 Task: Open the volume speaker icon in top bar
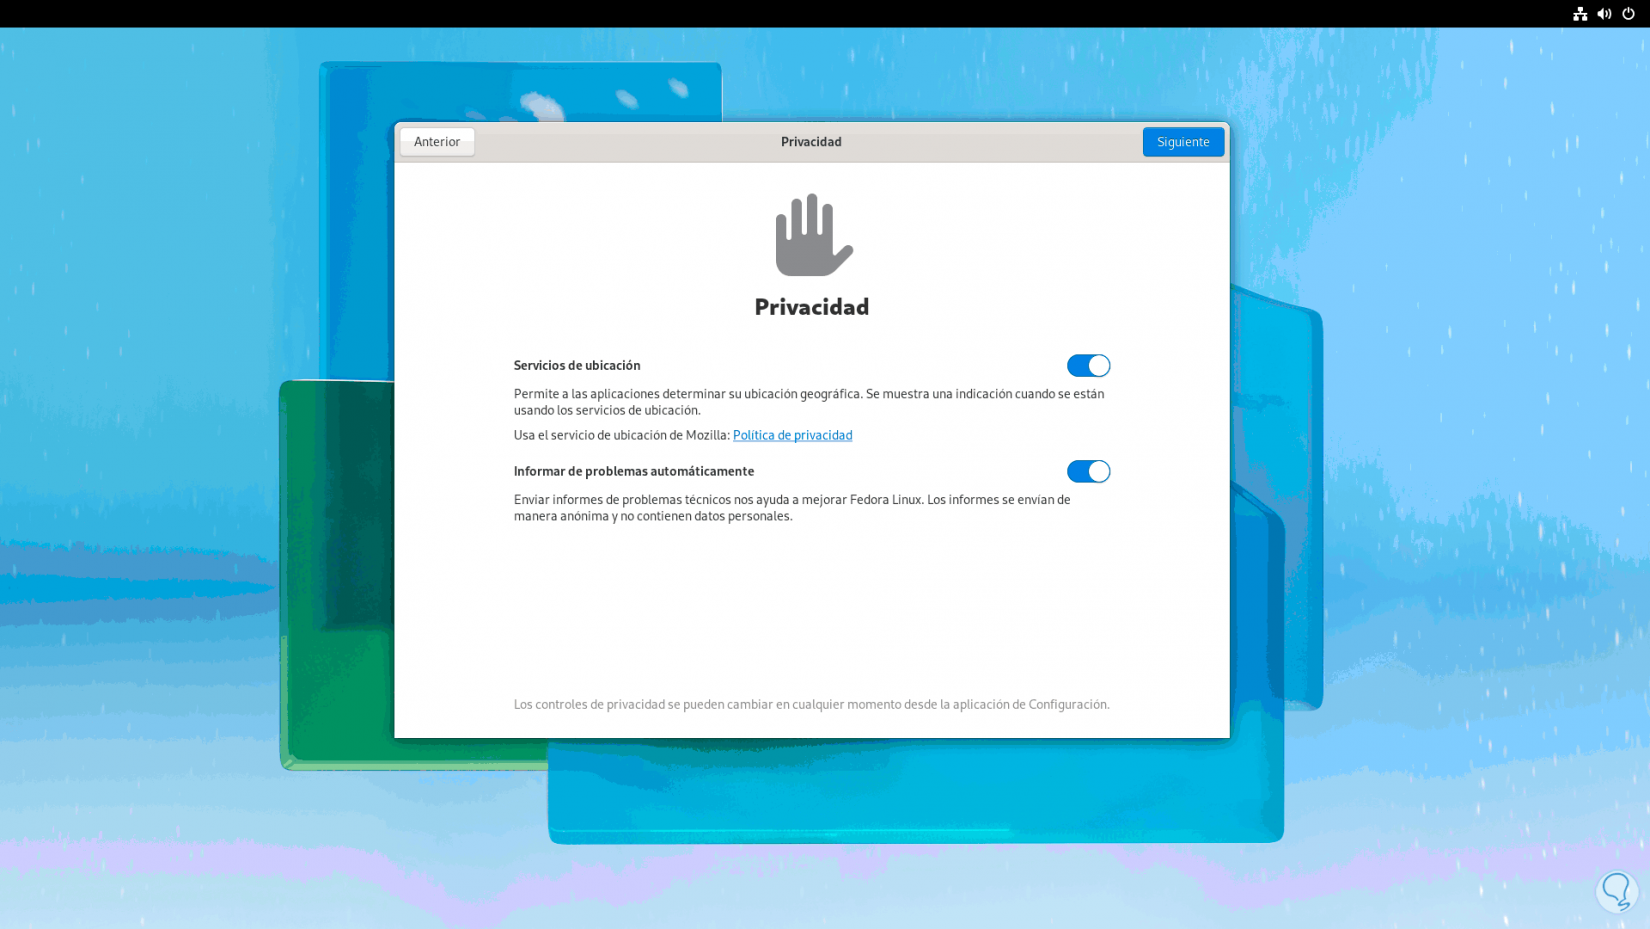click(x=1604, y=13)
